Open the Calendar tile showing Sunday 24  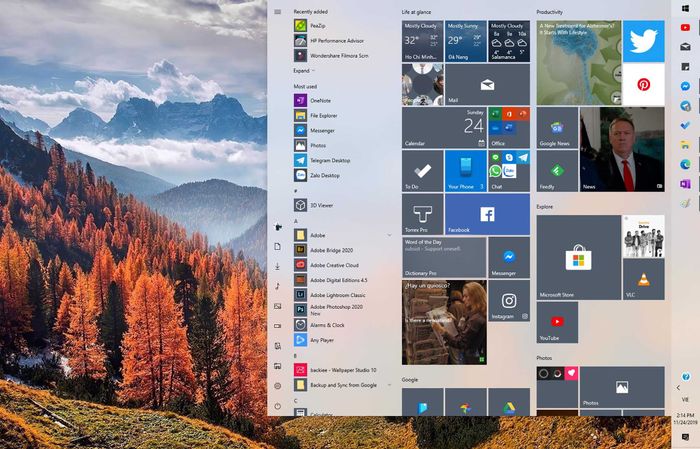[x=444, y=128]
